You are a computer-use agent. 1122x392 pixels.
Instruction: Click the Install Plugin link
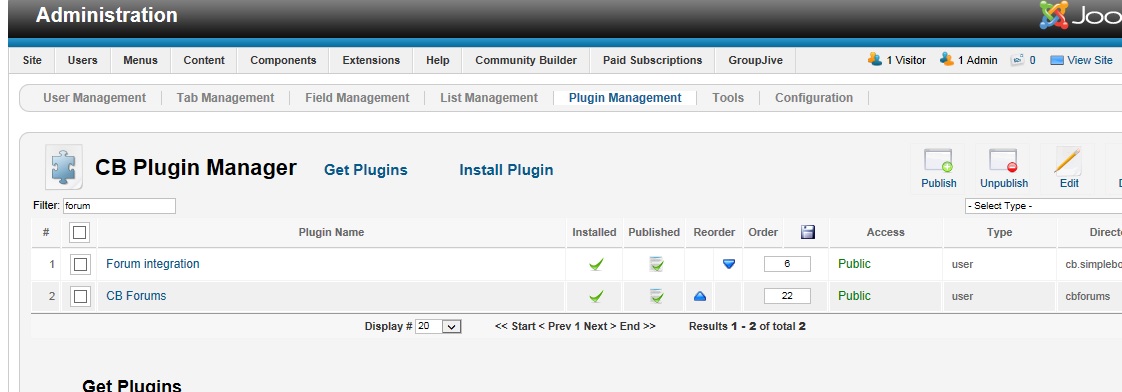506,170
